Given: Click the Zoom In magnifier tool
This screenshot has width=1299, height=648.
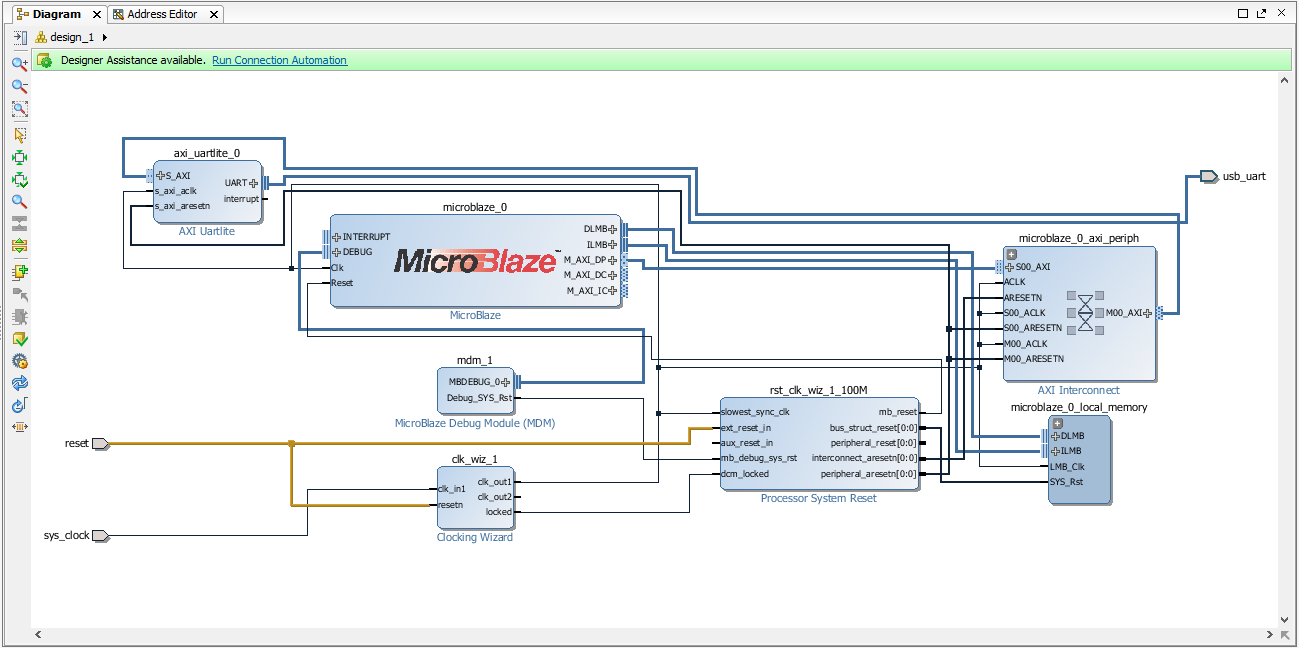Looking at the screenshot, I should tap(19, 64).
